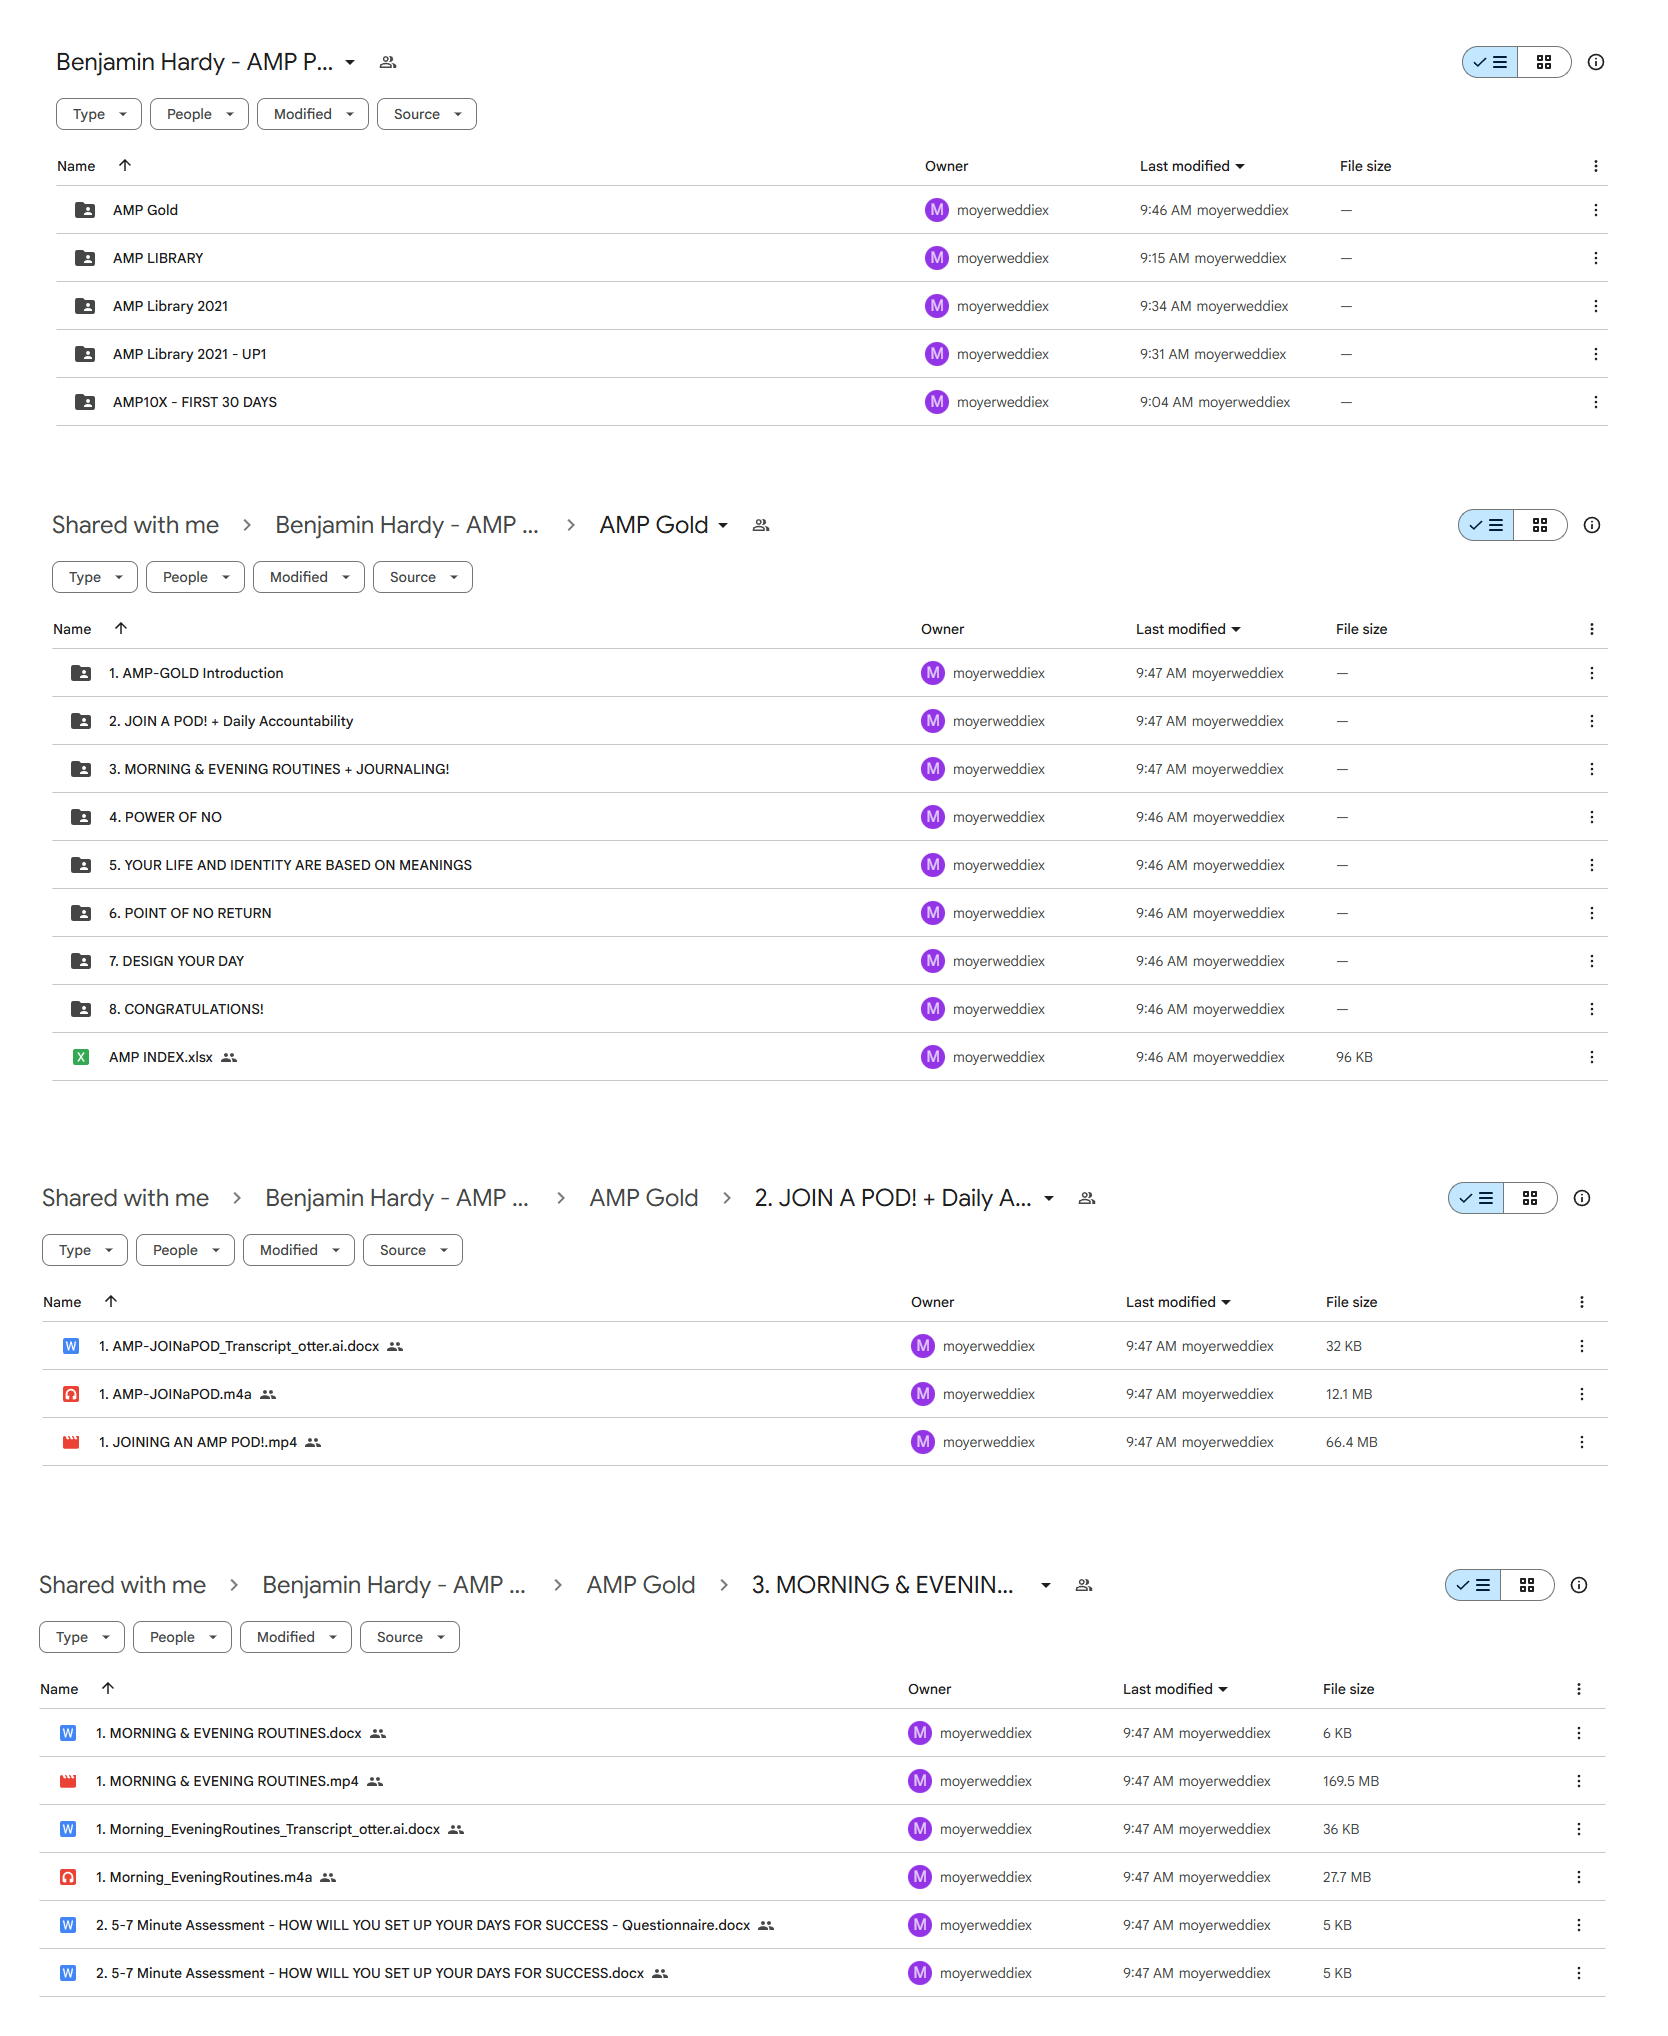Open column options in MORNING & EVENING header row
Viewport: 1668px width, 2036px height.
pos(1578,1689)
